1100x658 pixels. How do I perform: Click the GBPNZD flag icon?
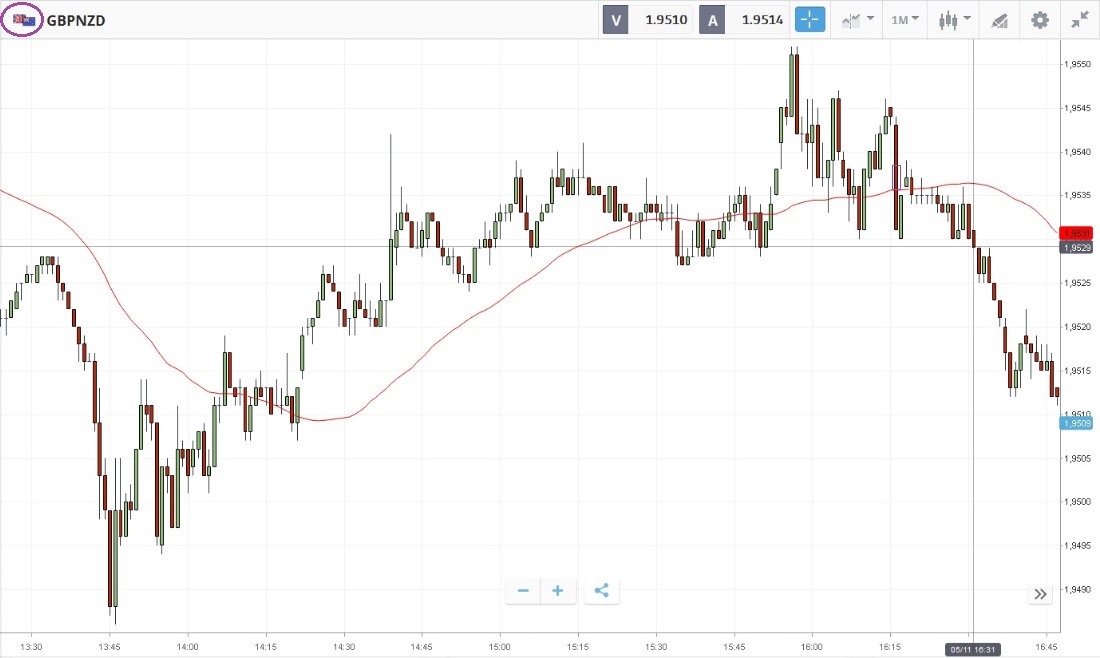click(x=23, y=19)
